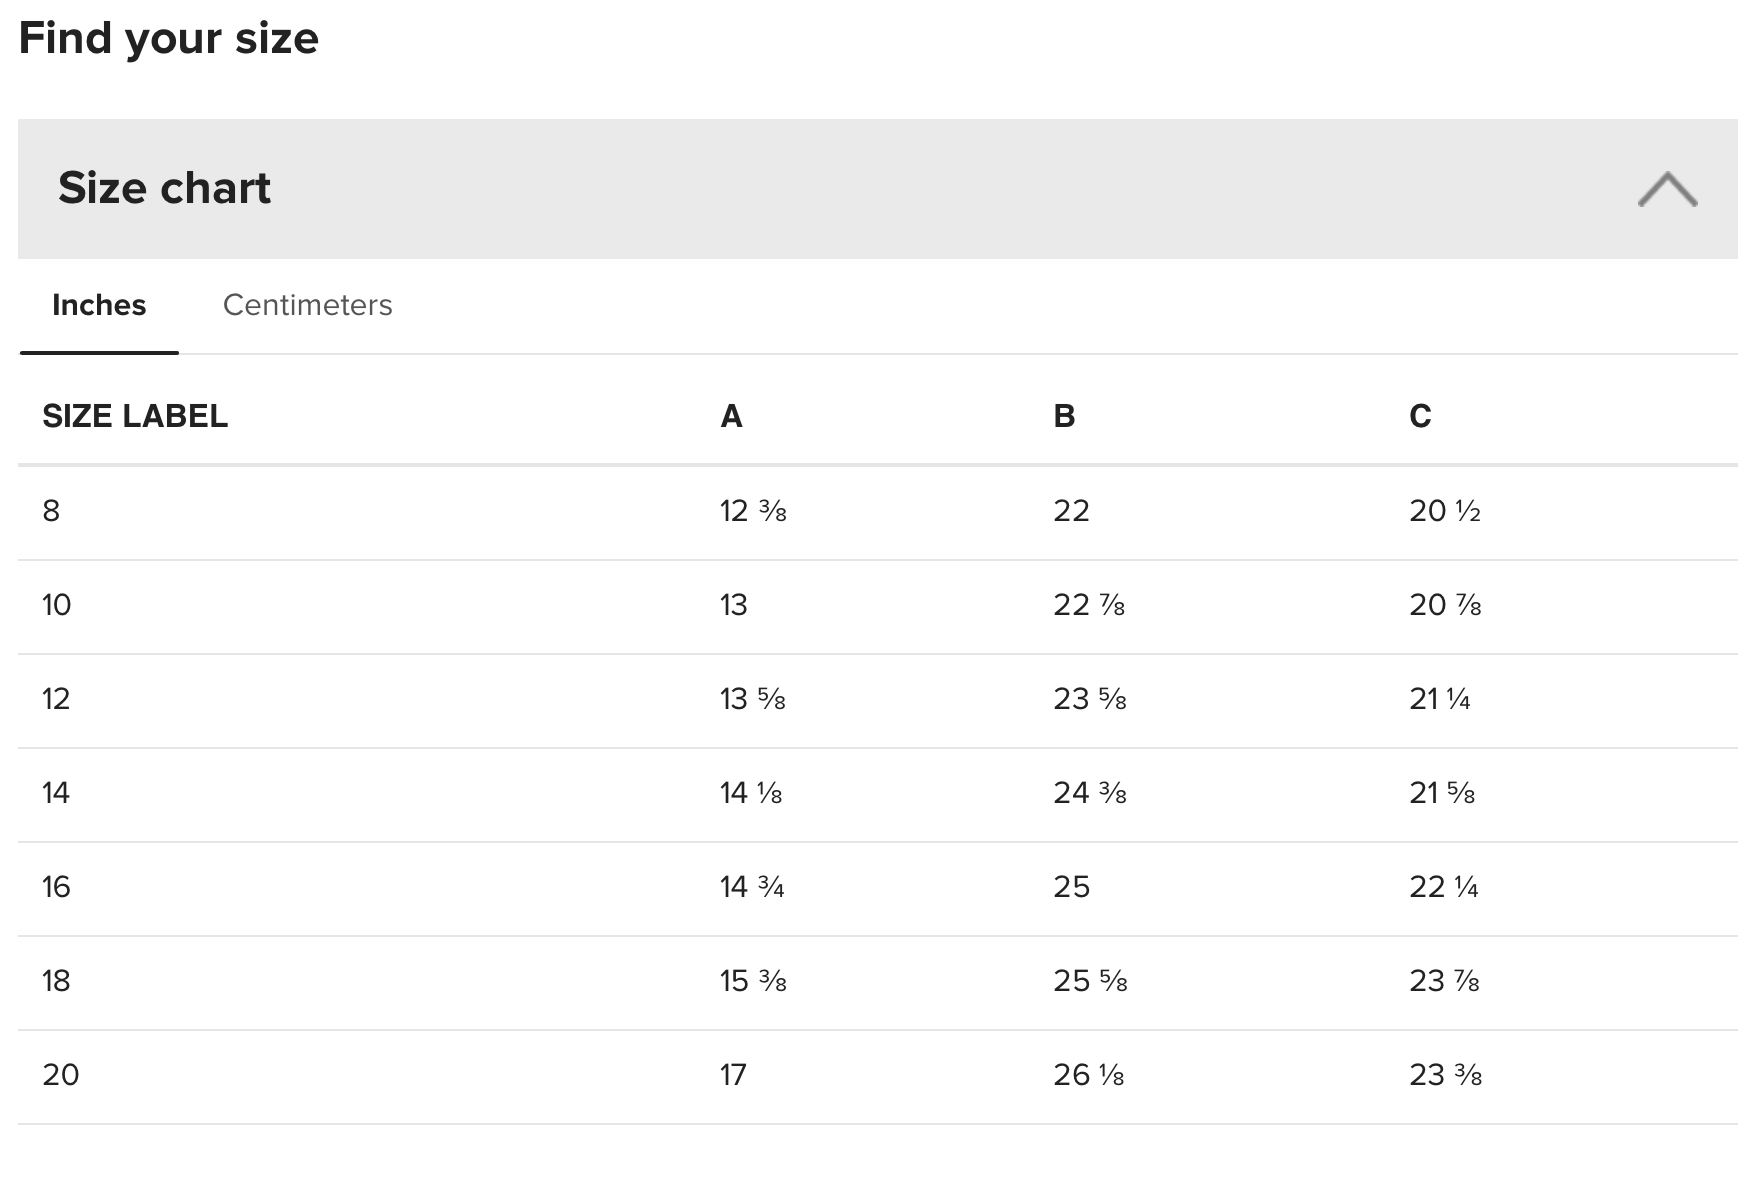Collapse the Size chart chevron arrow
1752x1184 pixels.
1667,189
